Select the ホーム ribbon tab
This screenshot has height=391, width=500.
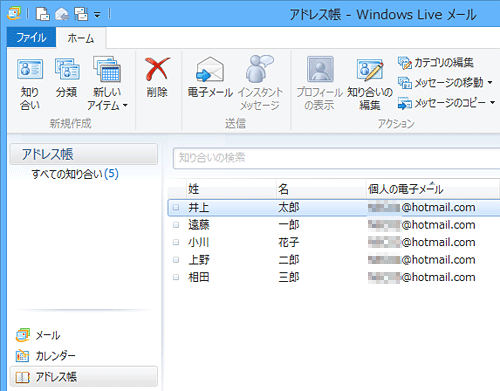coord(81,38)
